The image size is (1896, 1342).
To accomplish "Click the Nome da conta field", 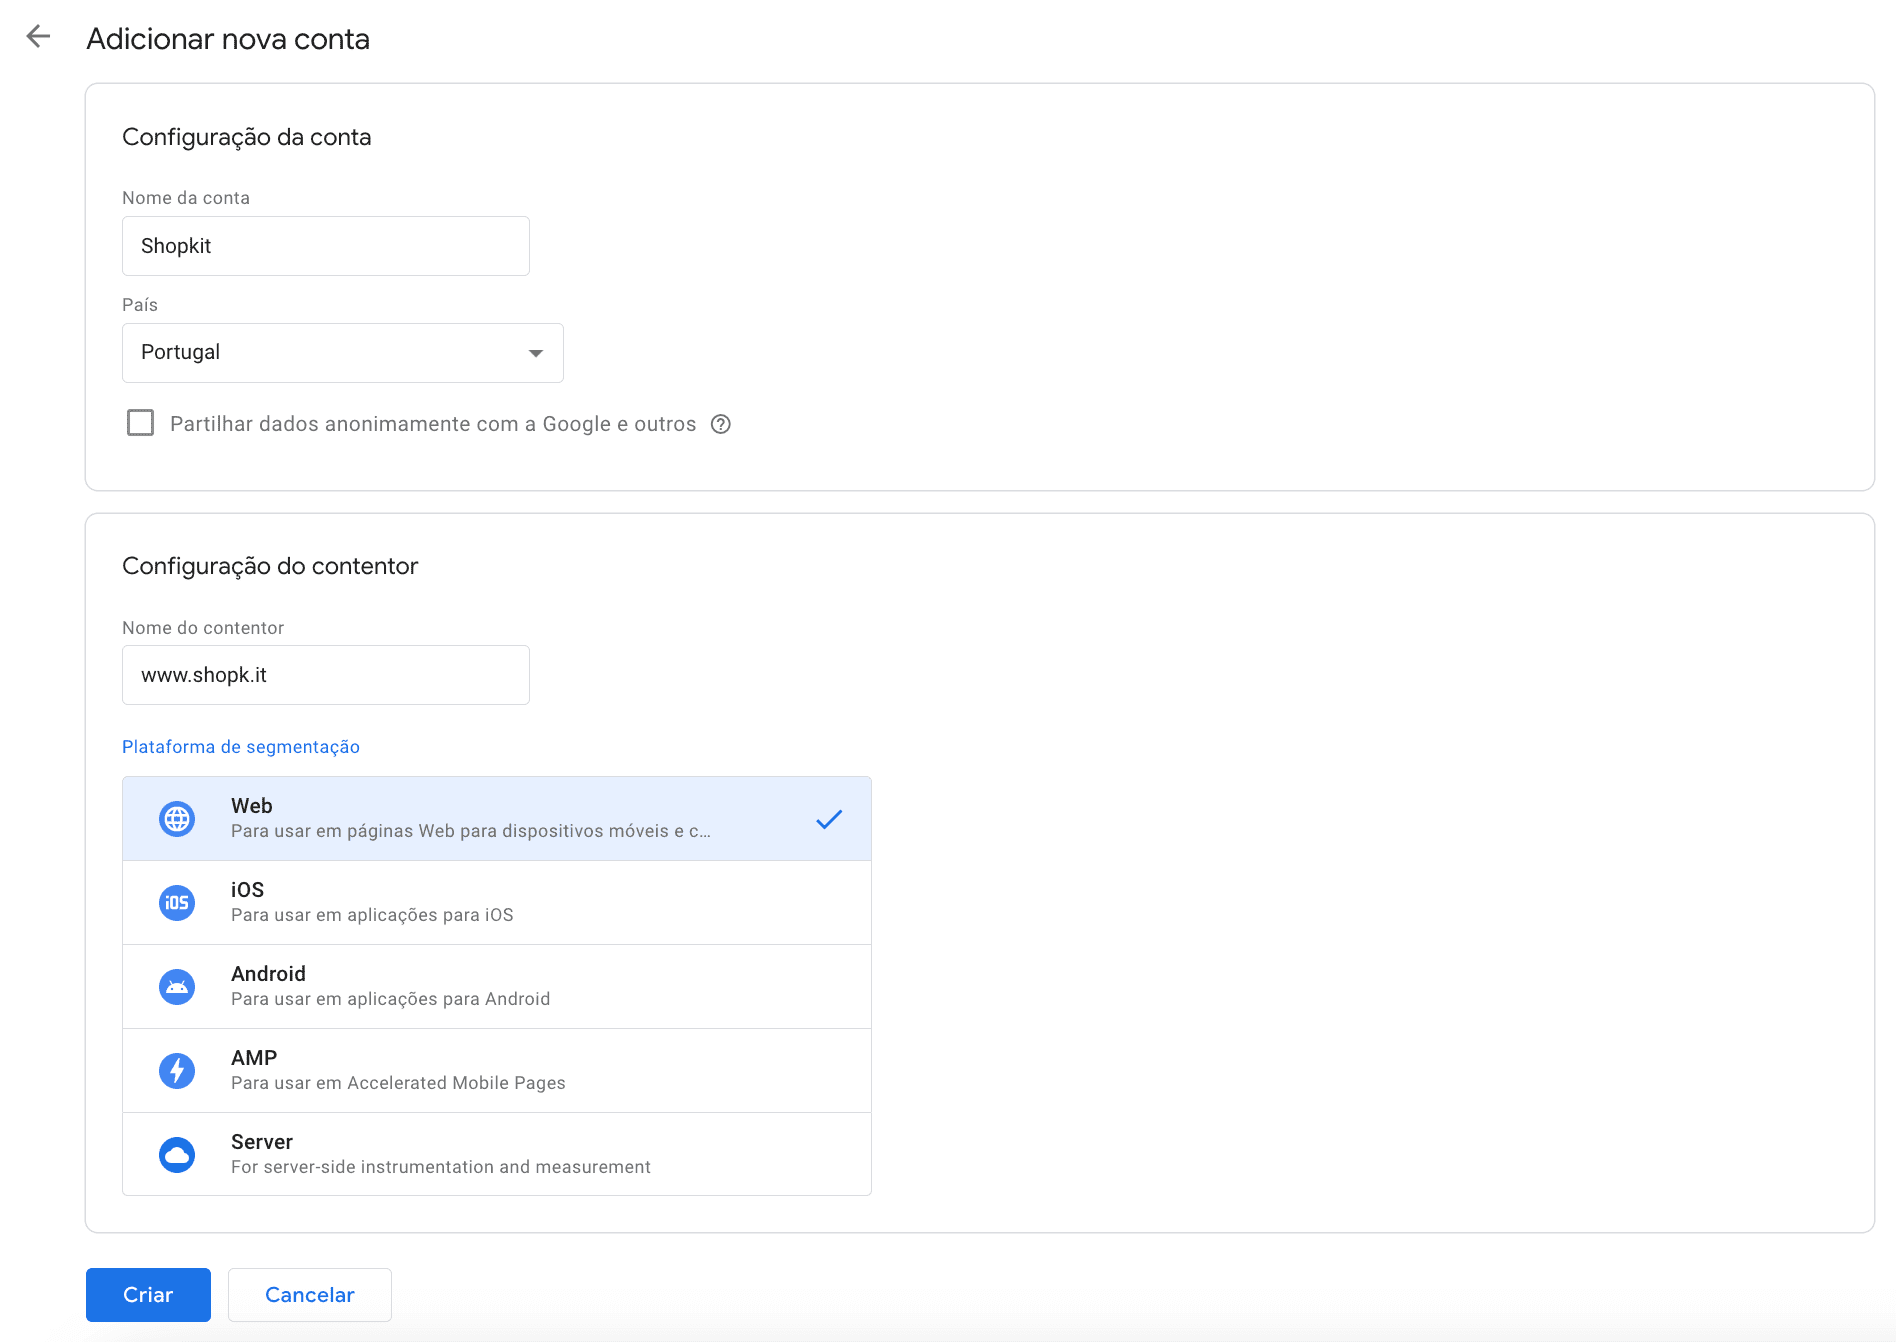I will (326, 246).
